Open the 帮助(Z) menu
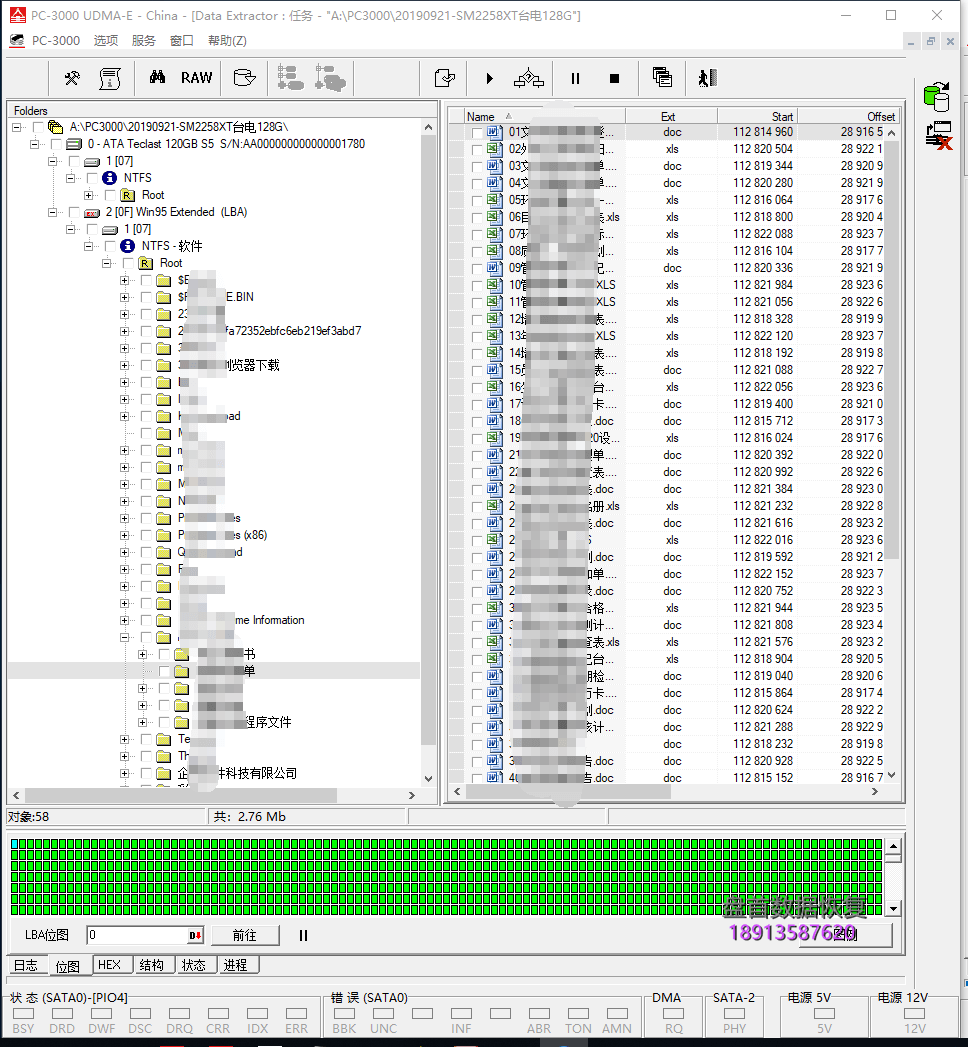This screenshot has width=968, height=1047. click(227, 41)
